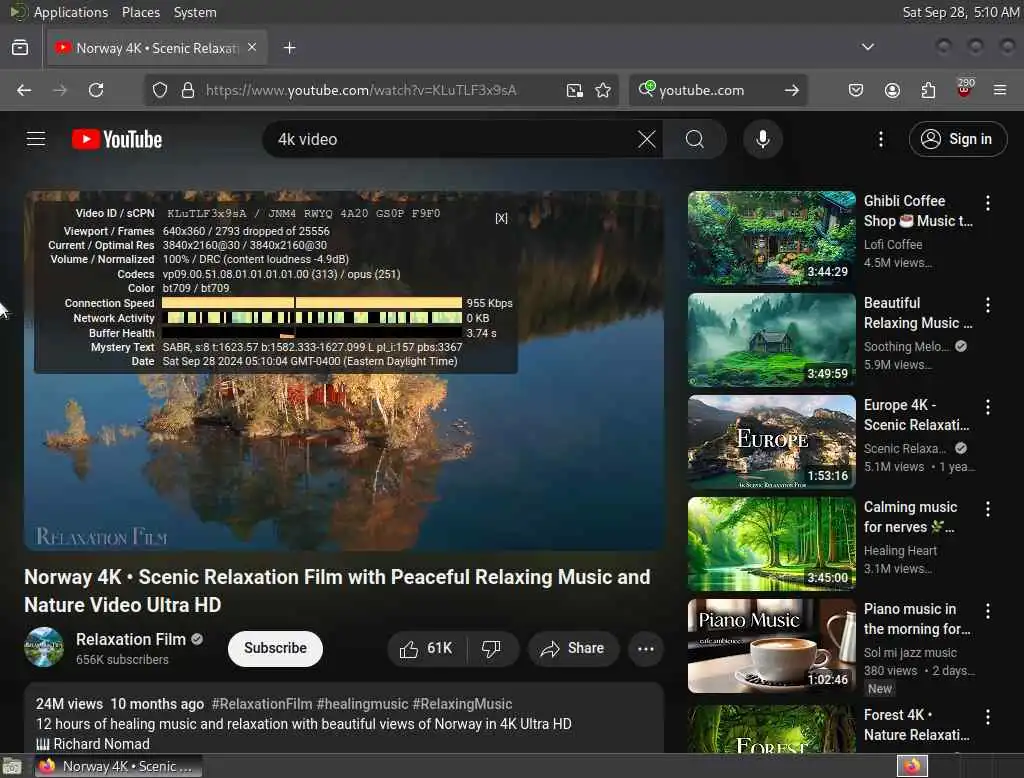Open options for Beautiful Relaxing Music video

[987, 305]
